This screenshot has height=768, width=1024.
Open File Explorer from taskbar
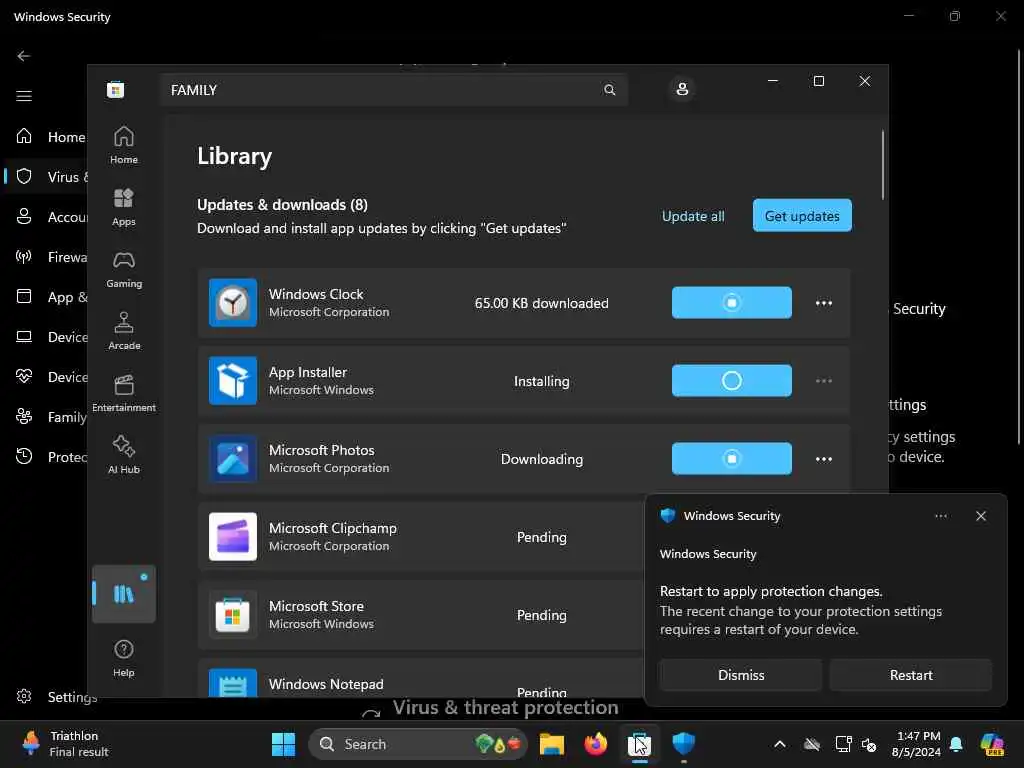[552, 744]
